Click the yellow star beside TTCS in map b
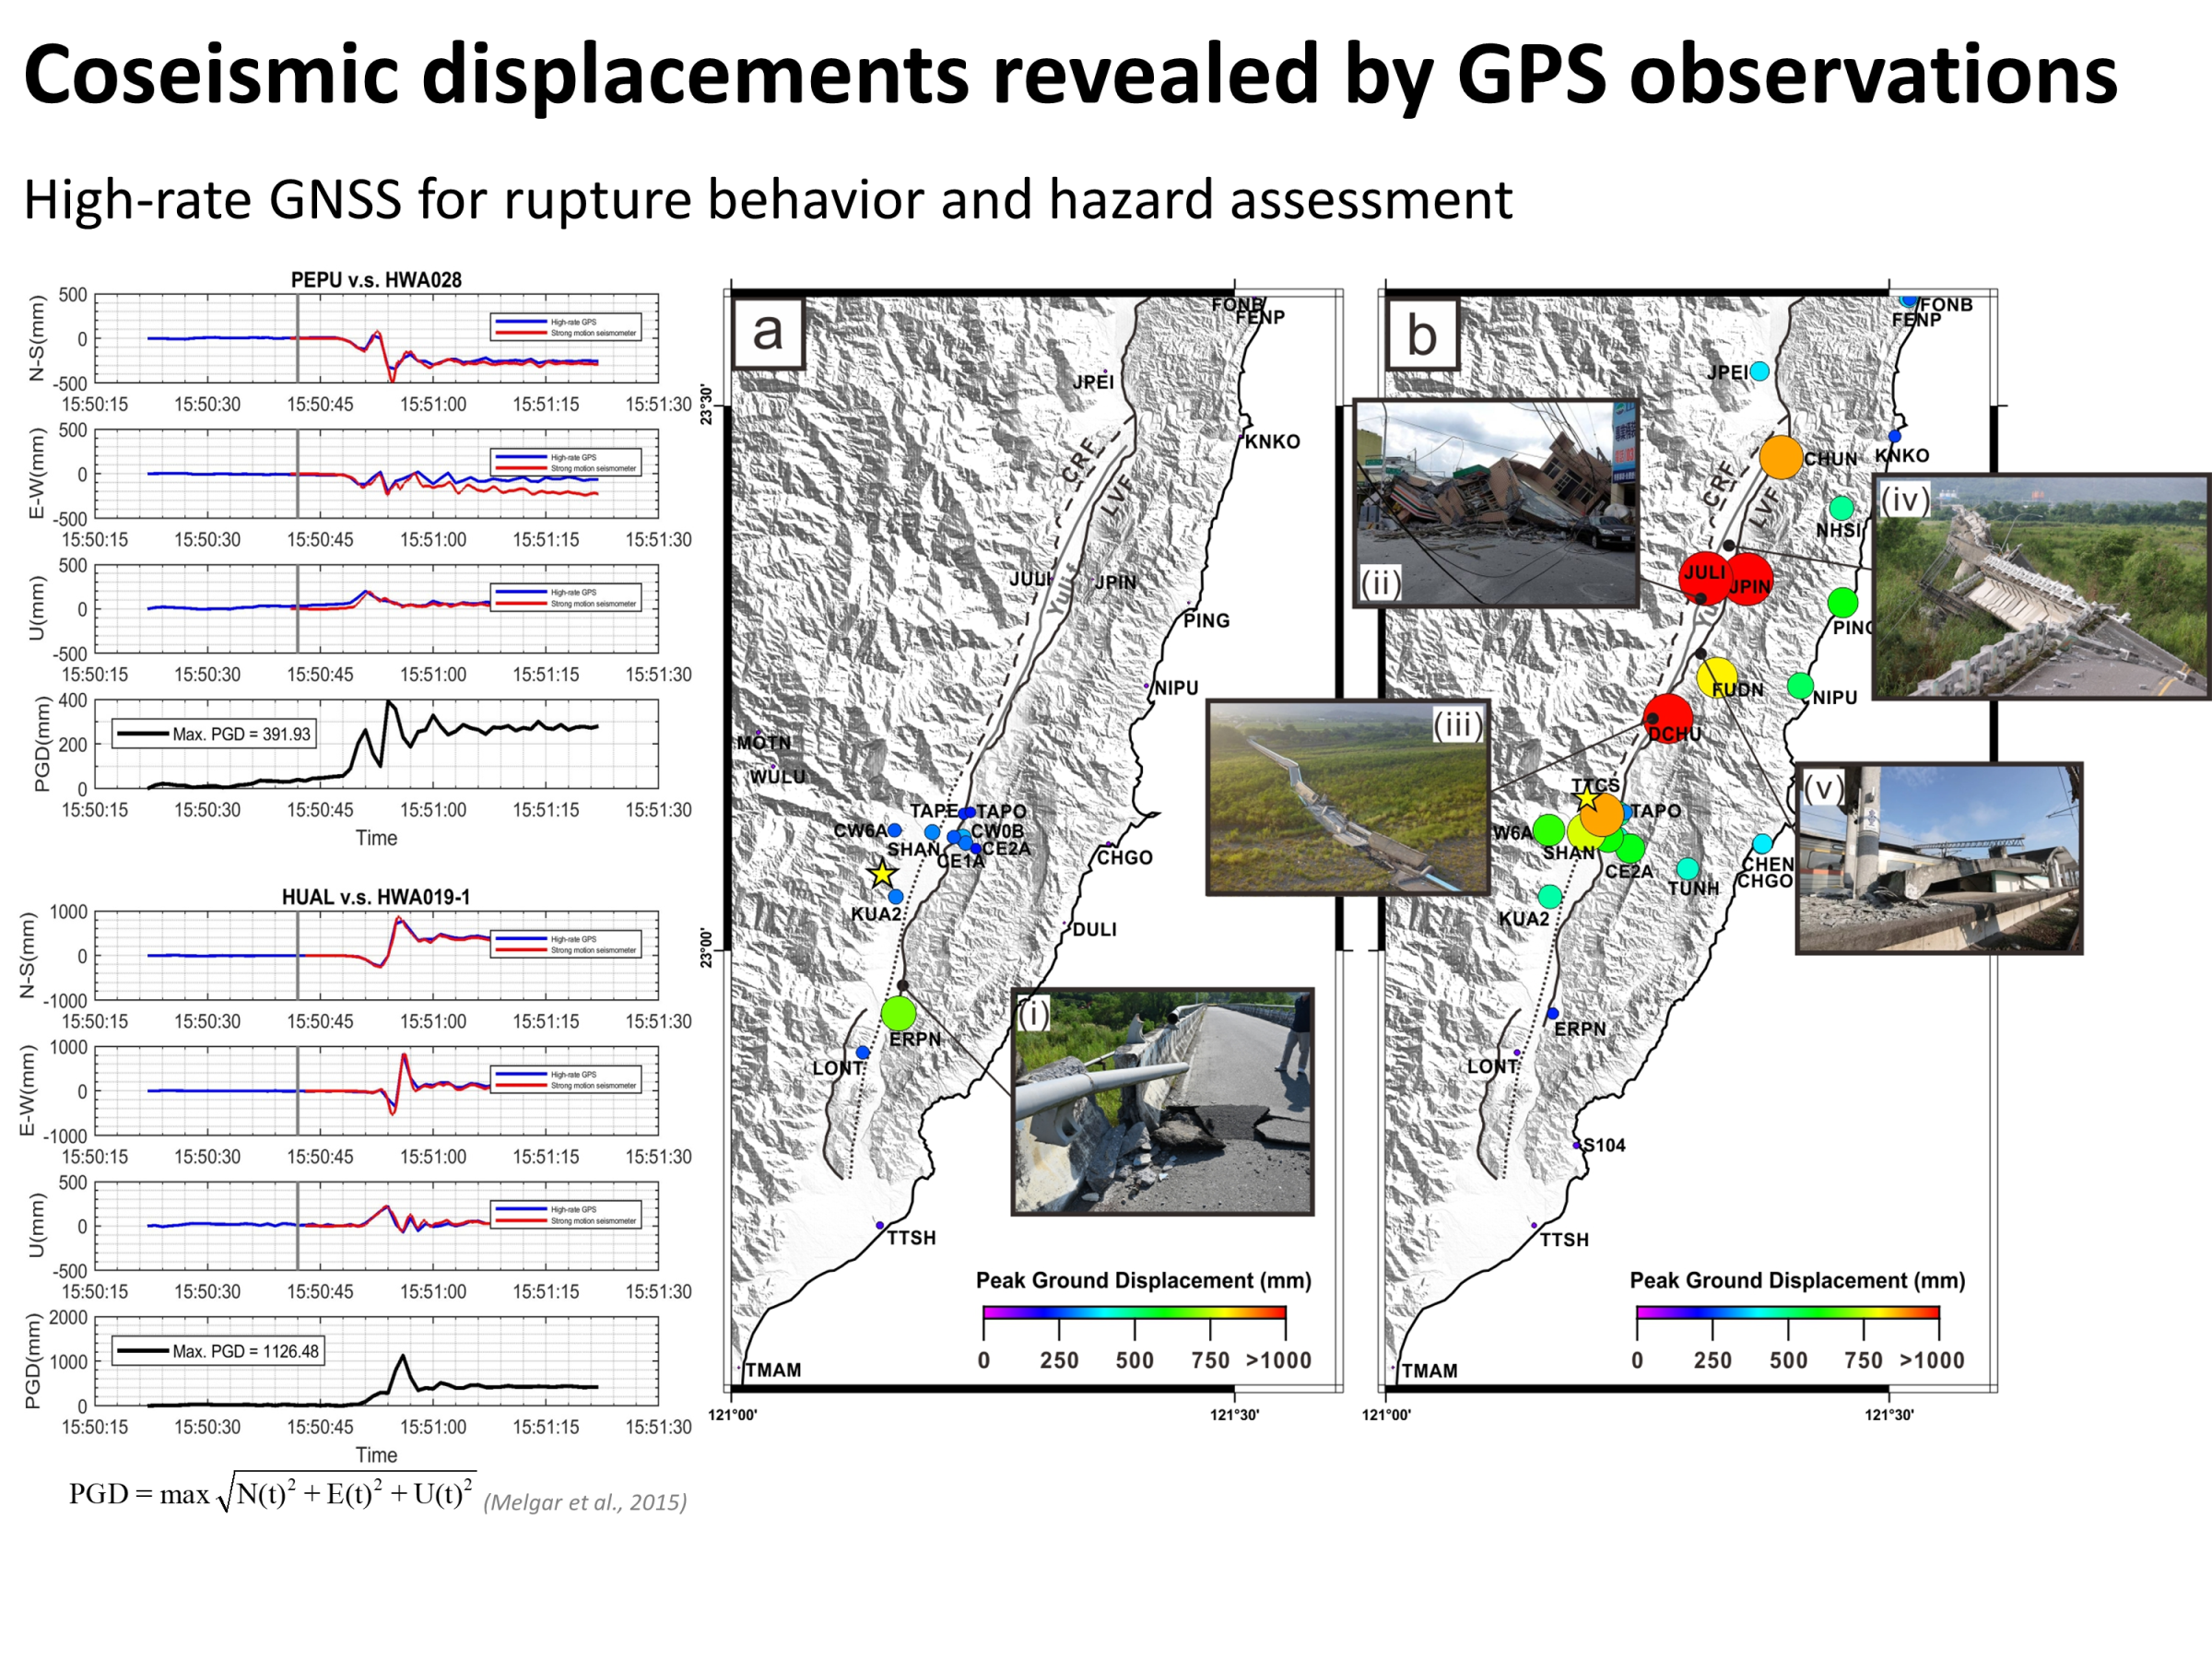The image size is (2212, 1659). (x=1587, y=797)
